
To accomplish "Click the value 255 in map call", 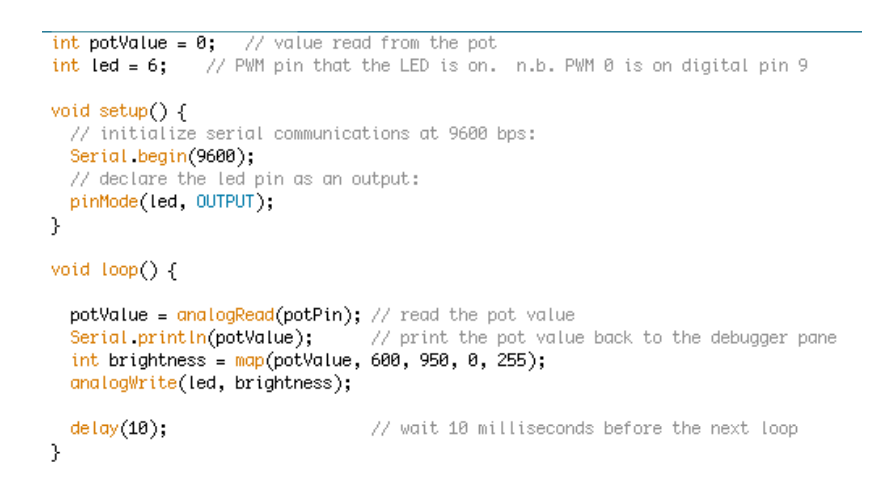I will point(511,361).
